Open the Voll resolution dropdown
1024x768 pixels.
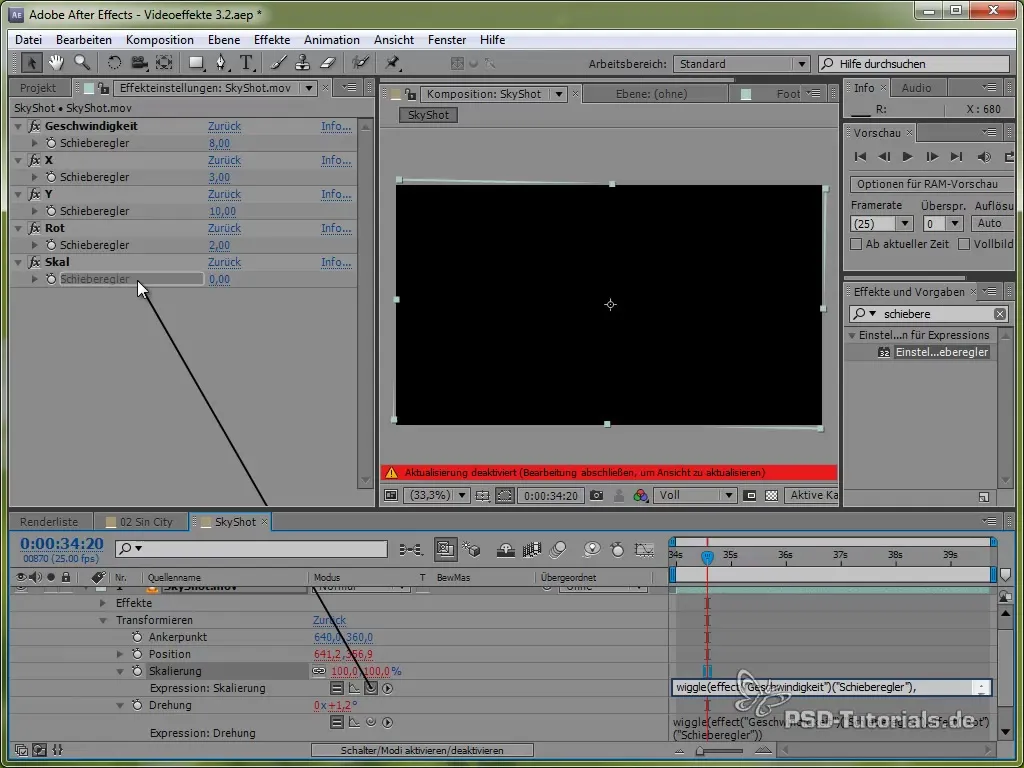pos(695,496)
